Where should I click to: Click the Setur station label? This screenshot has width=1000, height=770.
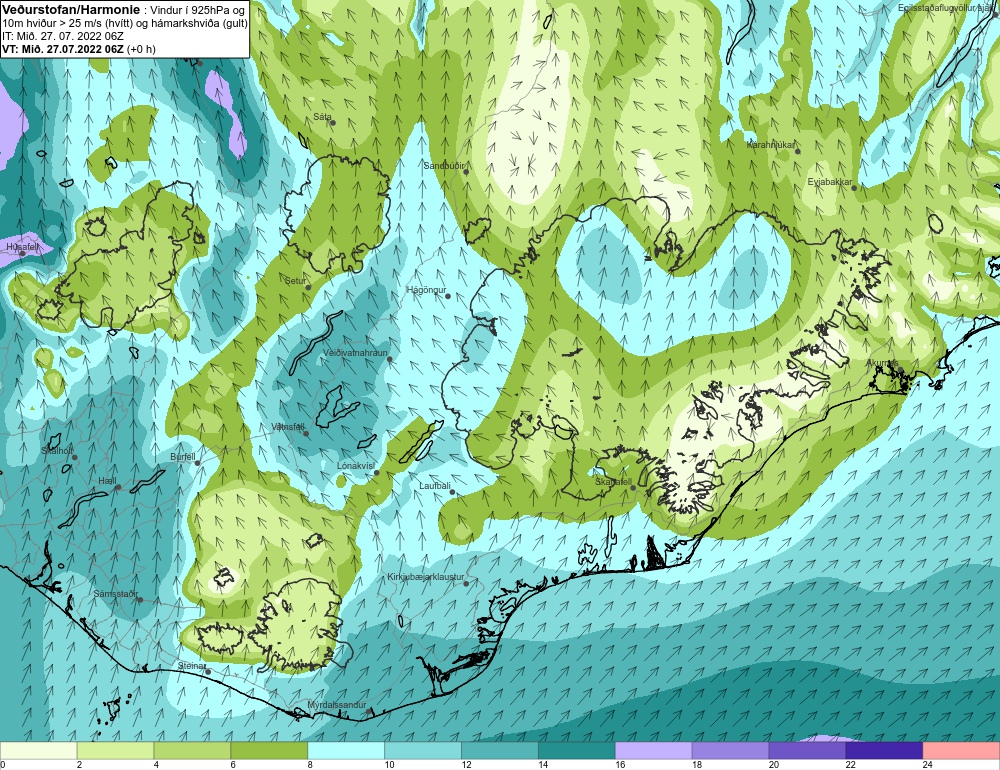tap(295, 281)
